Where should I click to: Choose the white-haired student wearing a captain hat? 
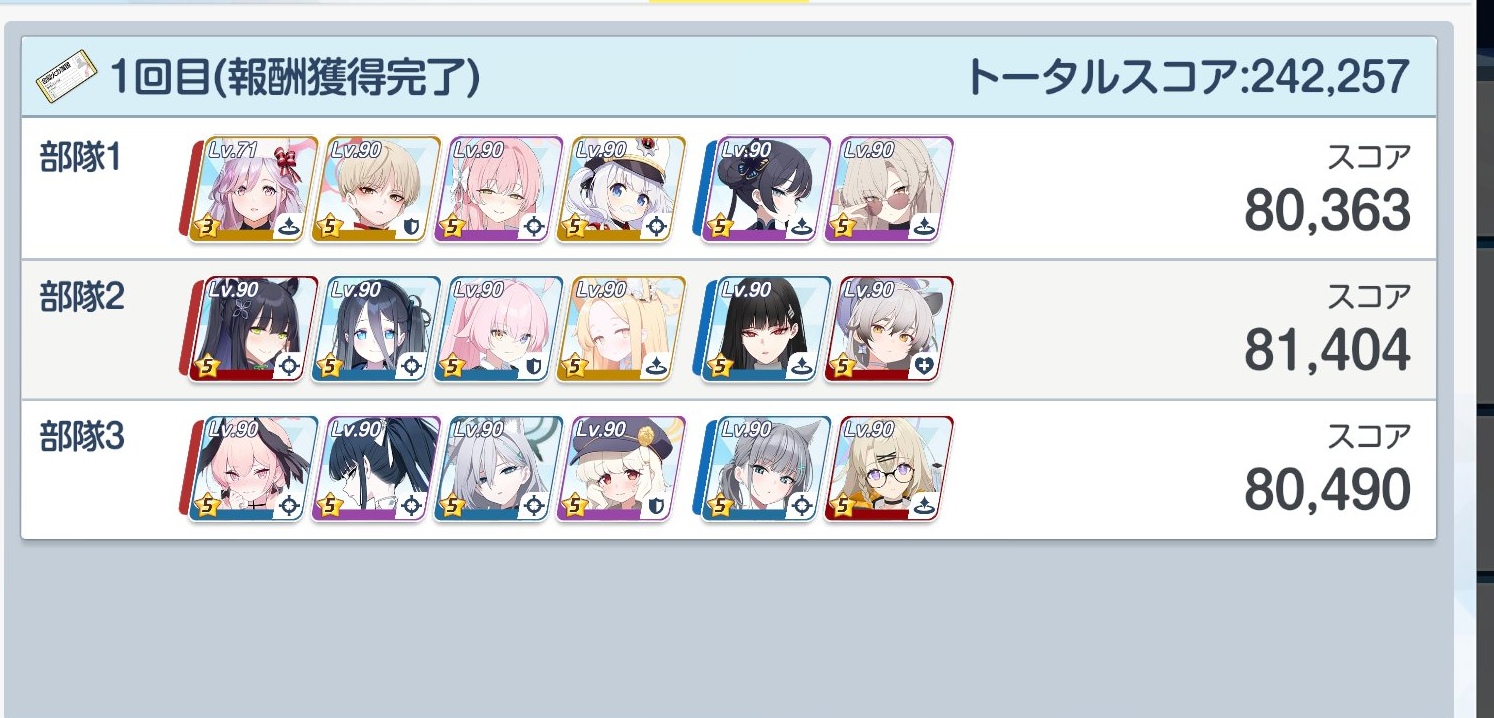(621, 190)
